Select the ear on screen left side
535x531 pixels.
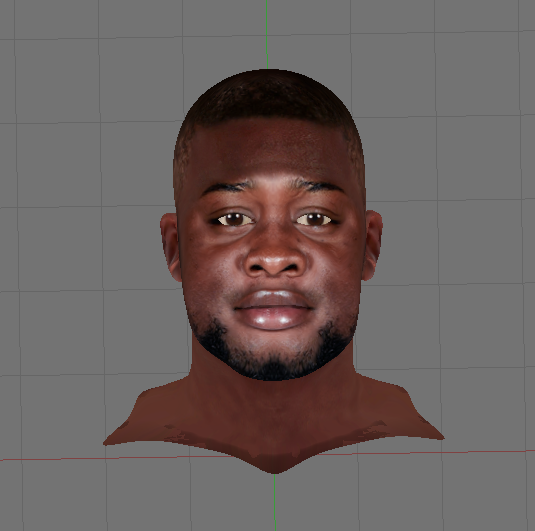click(x=171, y=246)
